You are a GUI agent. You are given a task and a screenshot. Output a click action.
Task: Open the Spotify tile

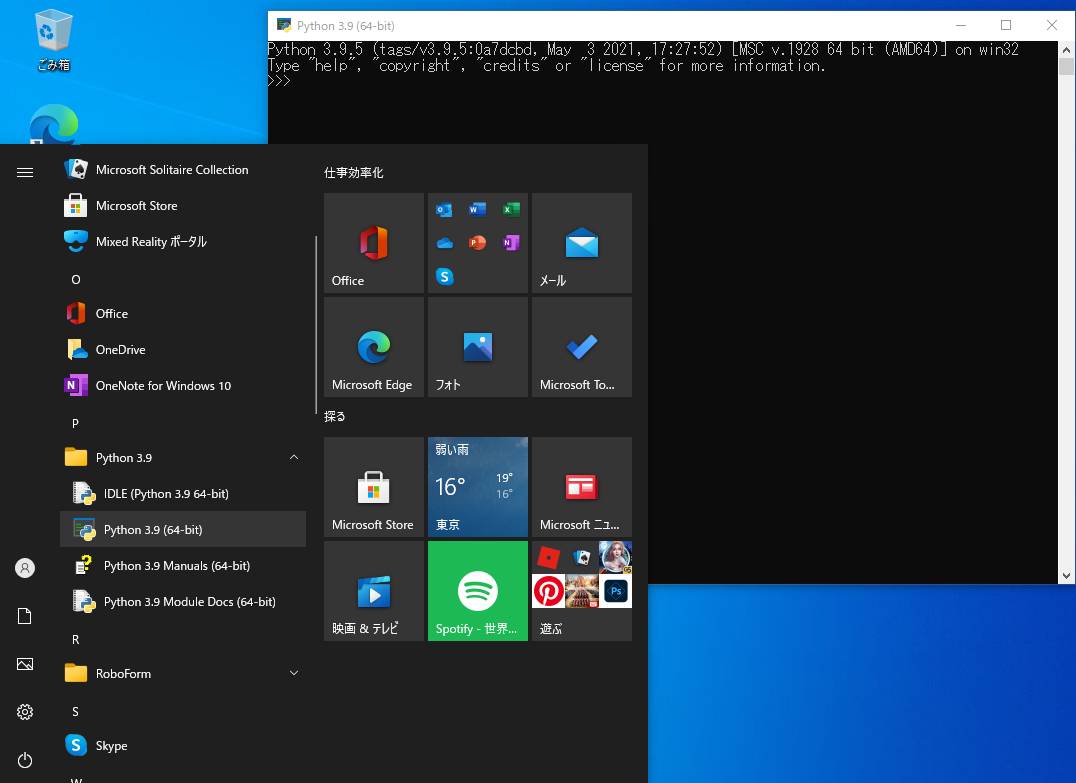coord(477,591)
